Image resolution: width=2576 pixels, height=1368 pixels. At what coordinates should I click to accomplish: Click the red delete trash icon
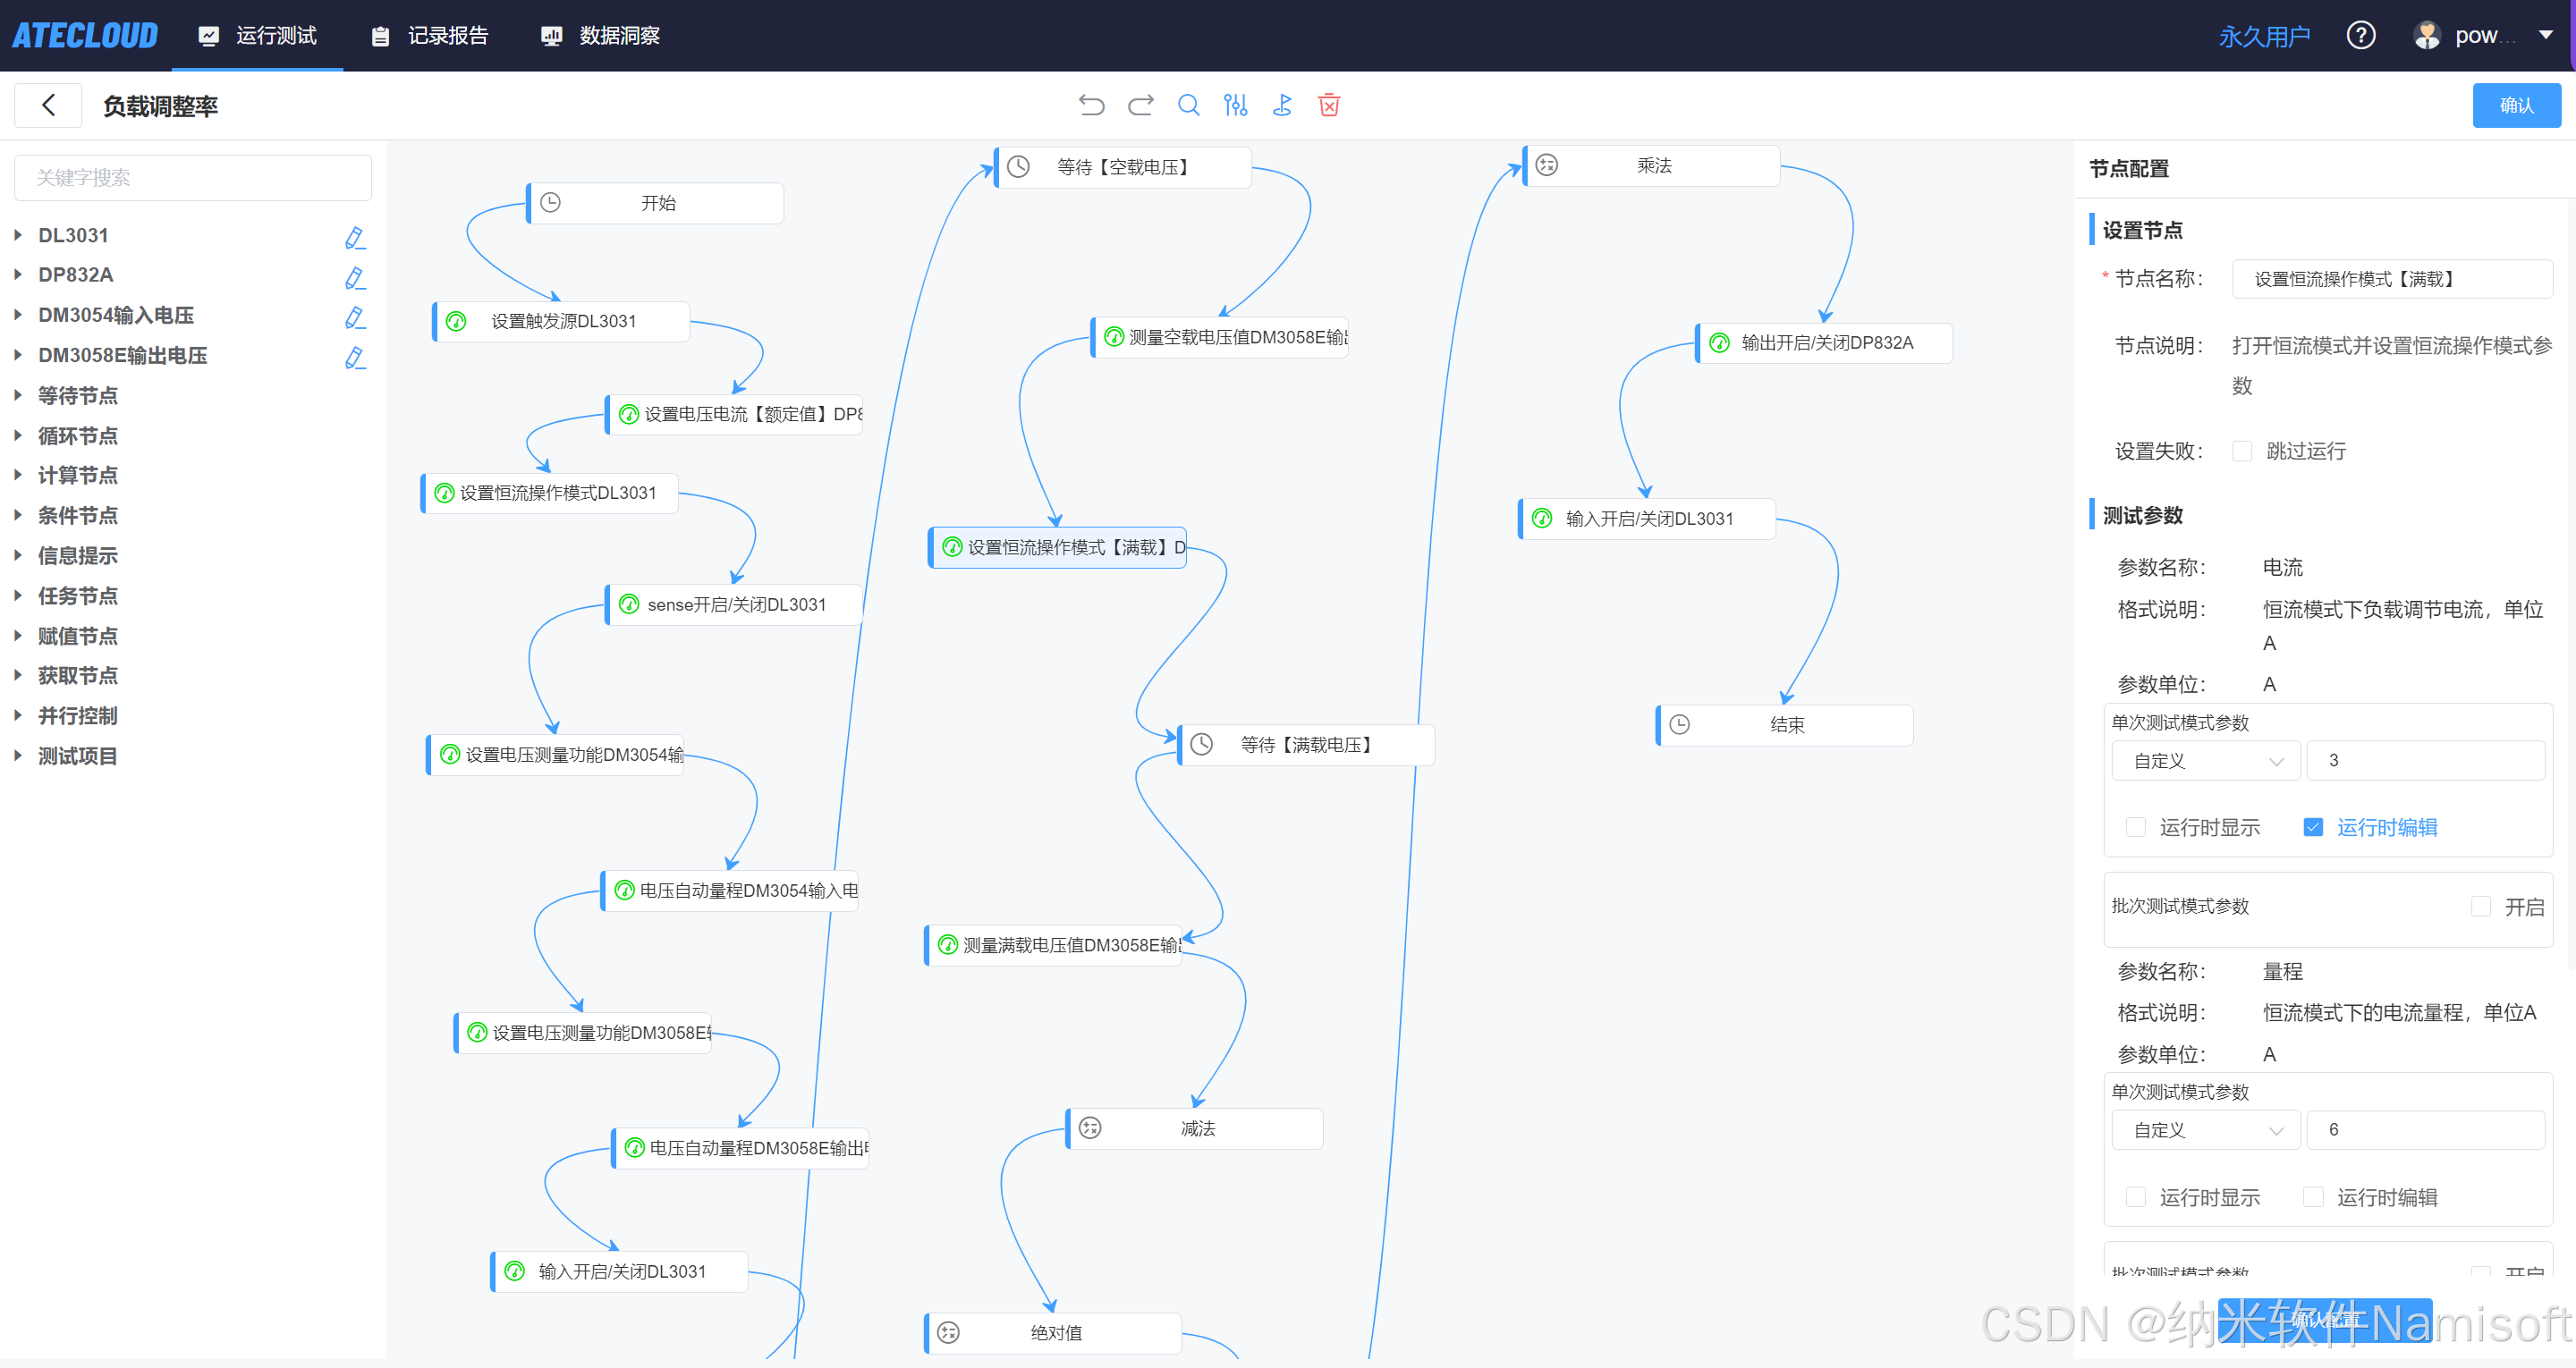pos(1329,105)
